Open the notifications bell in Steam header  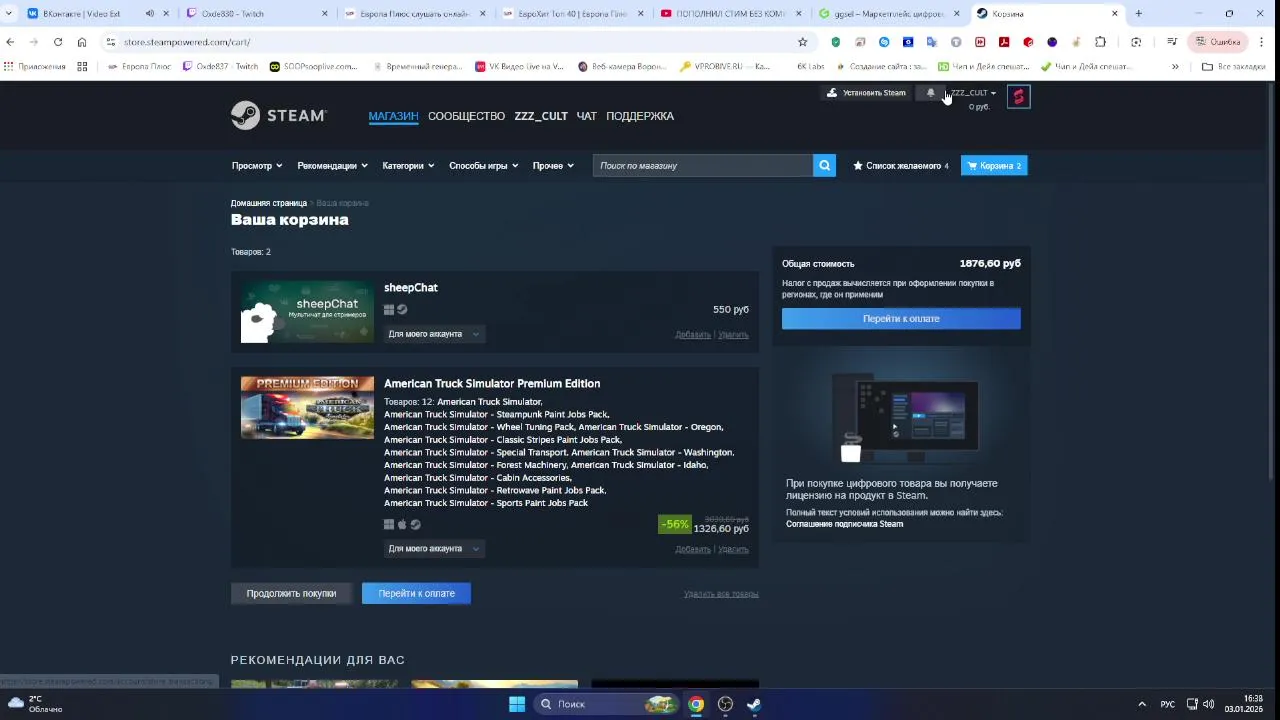931,93
